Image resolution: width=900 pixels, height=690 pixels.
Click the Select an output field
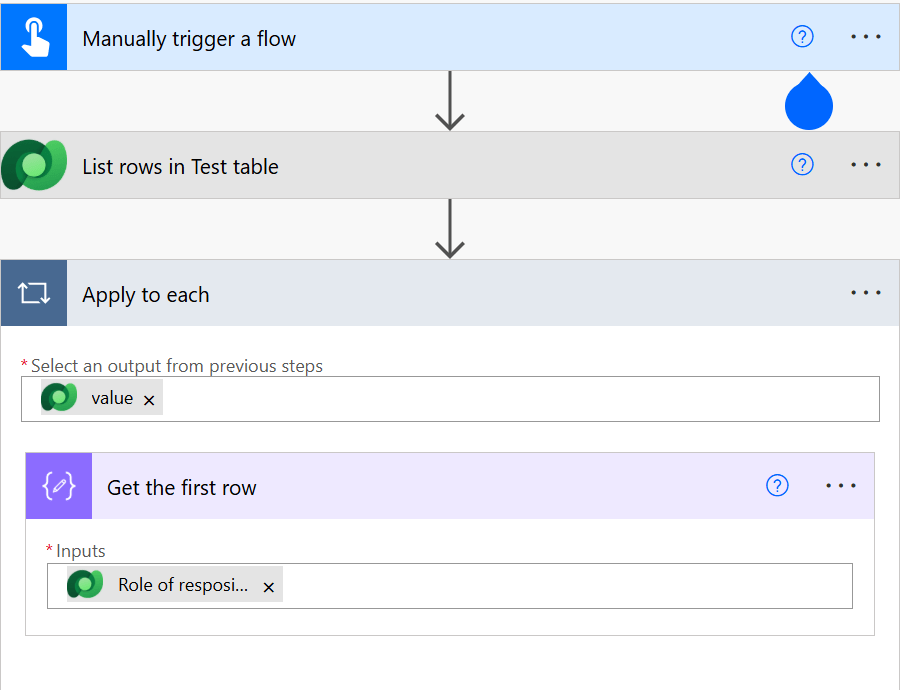click(x=520, y=399)
